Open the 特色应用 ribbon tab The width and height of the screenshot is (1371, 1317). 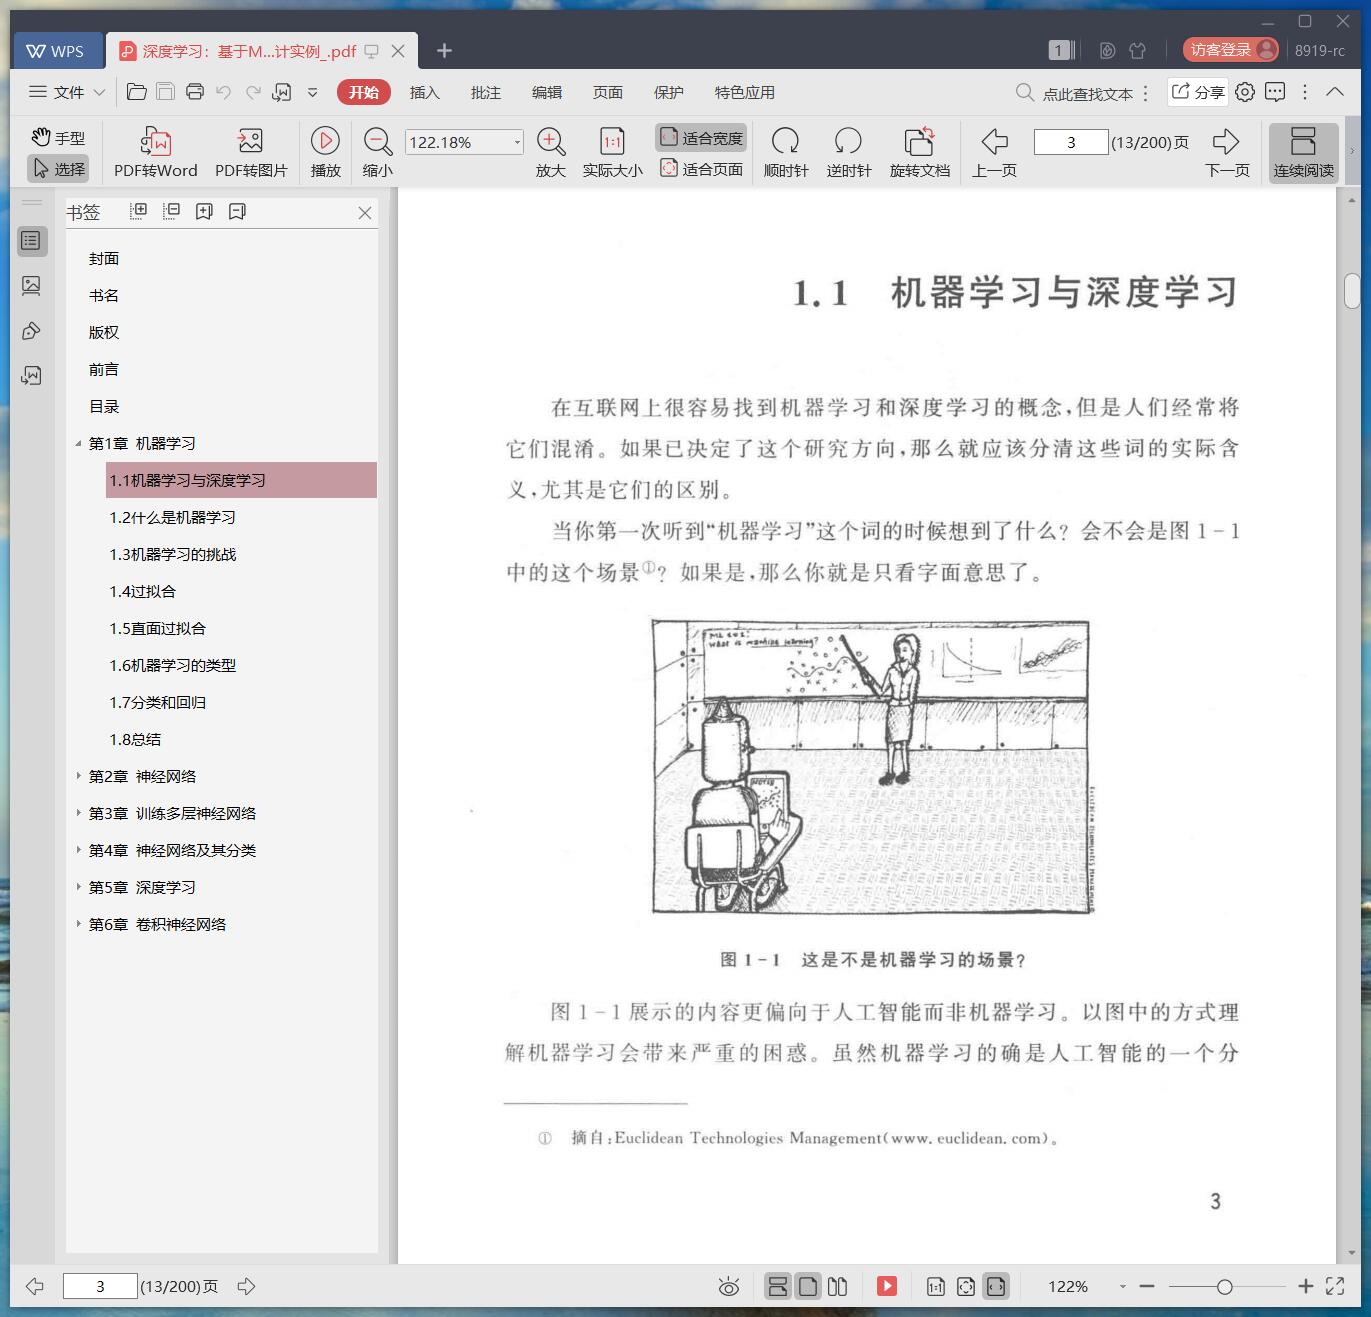[x=744, y=92]
